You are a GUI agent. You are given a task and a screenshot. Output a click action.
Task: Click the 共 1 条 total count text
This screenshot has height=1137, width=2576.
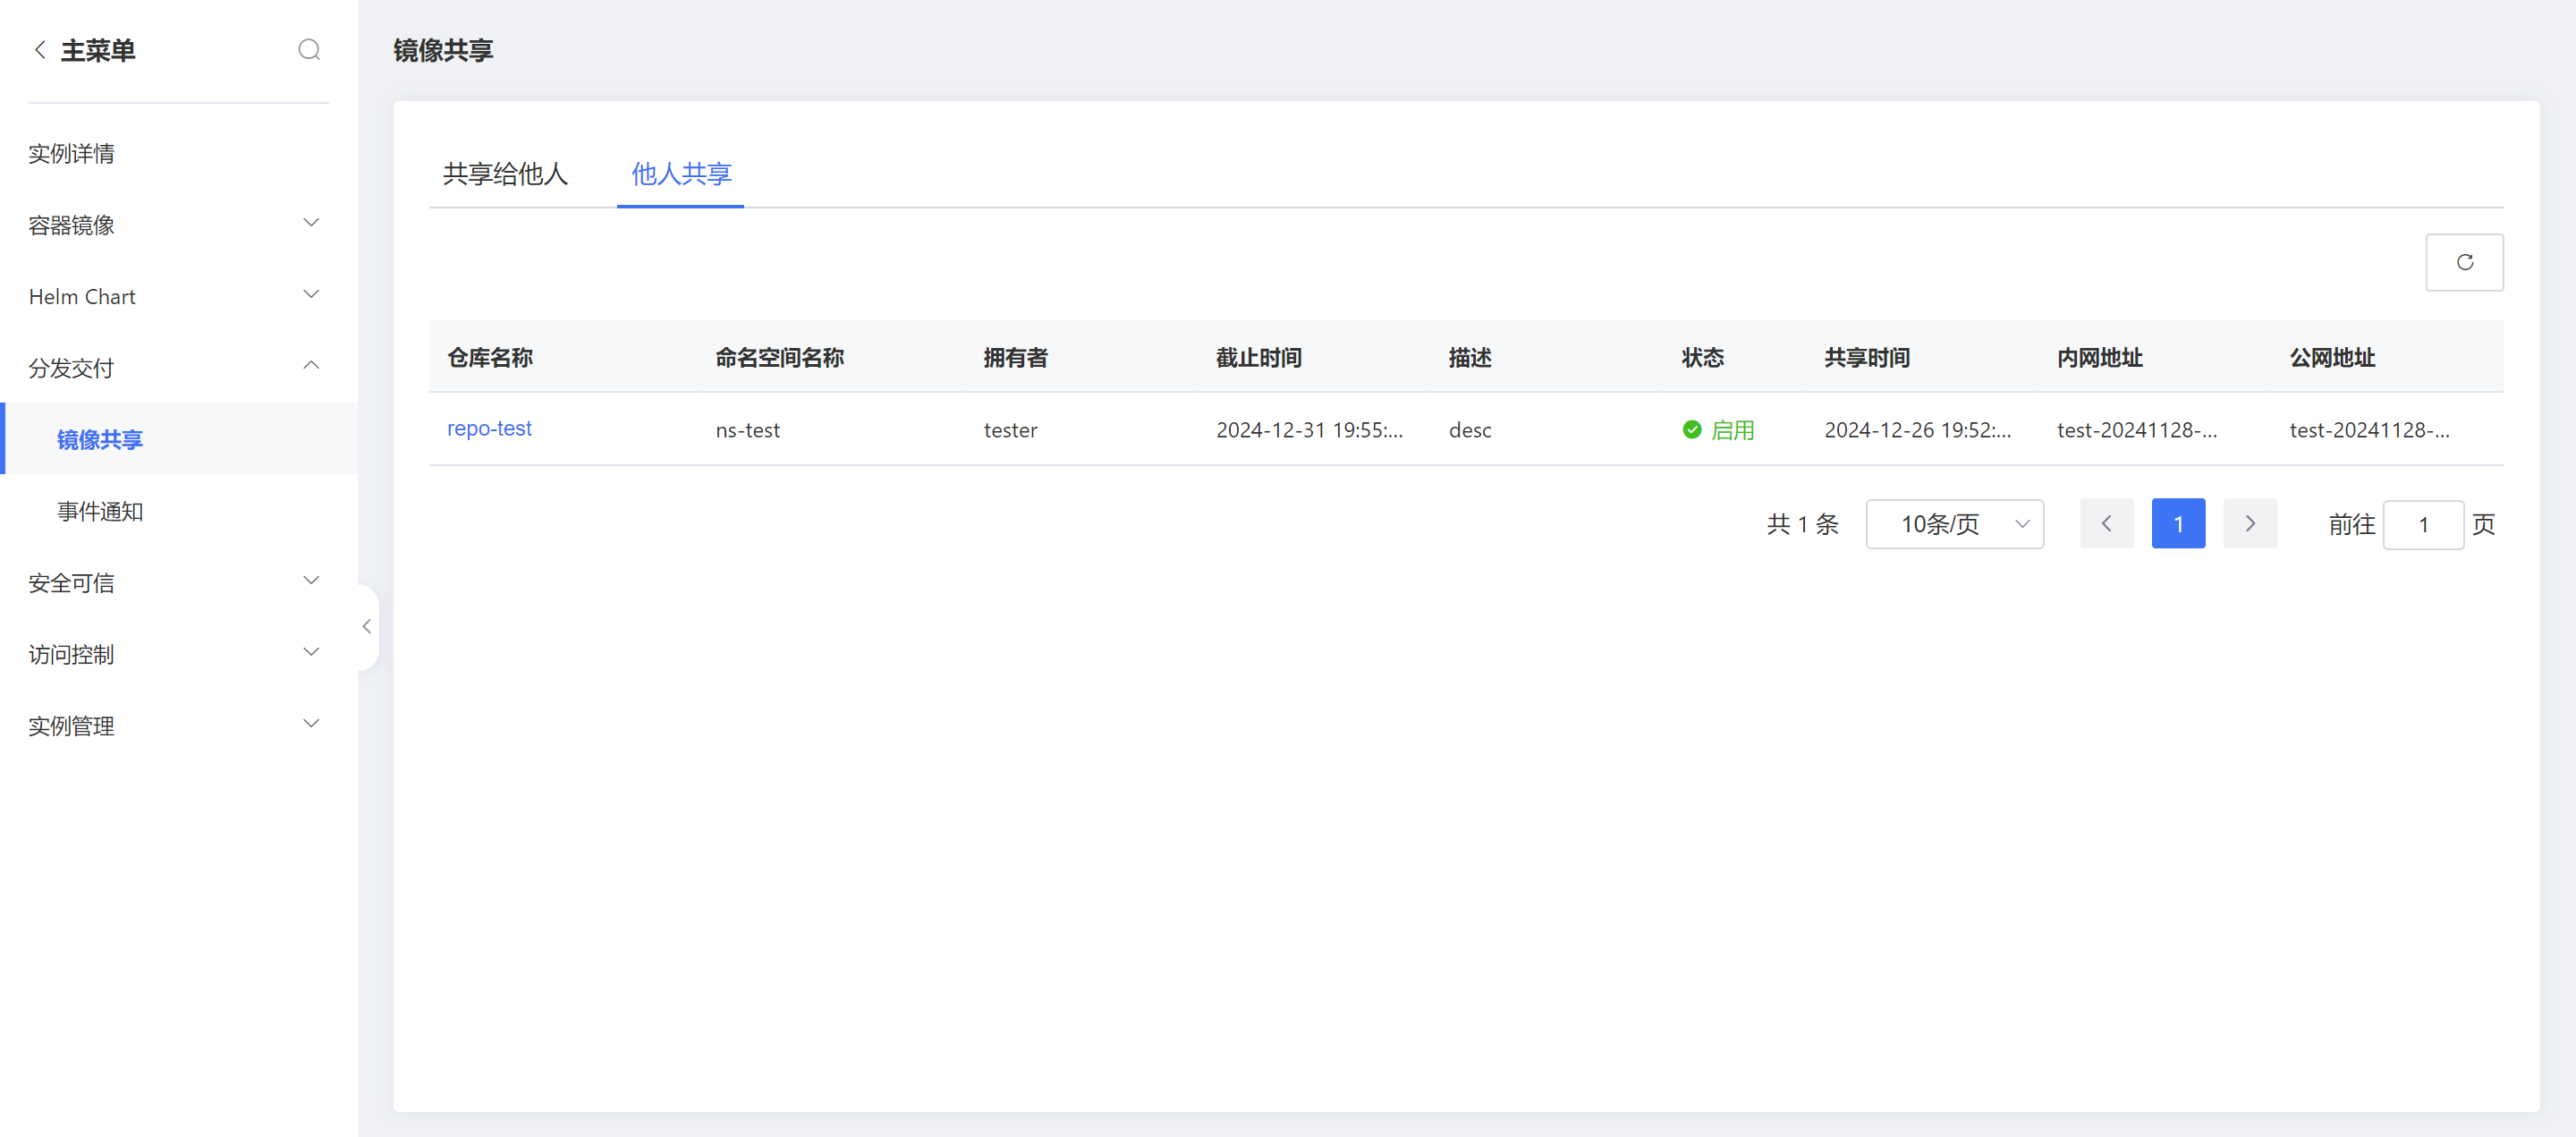click(x=1802, y=524)
